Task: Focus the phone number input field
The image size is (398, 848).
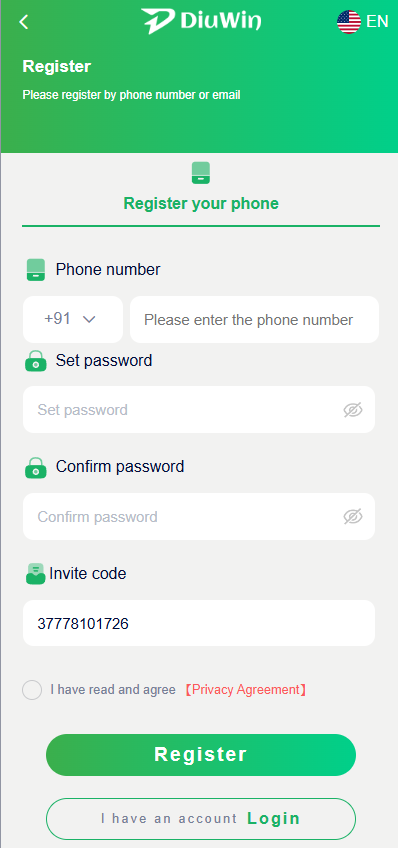Action: pos(254,319)
